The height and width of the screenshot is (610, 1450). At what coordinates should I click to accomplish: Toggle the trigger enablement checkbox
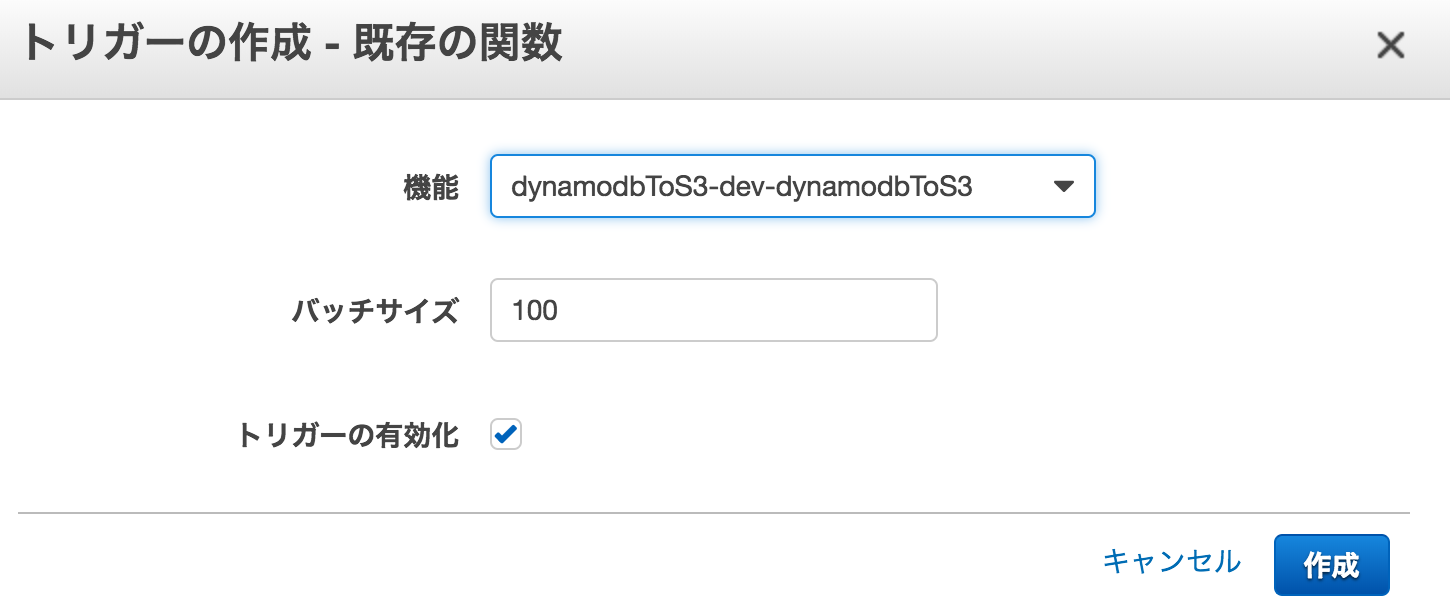click(505, 433)
